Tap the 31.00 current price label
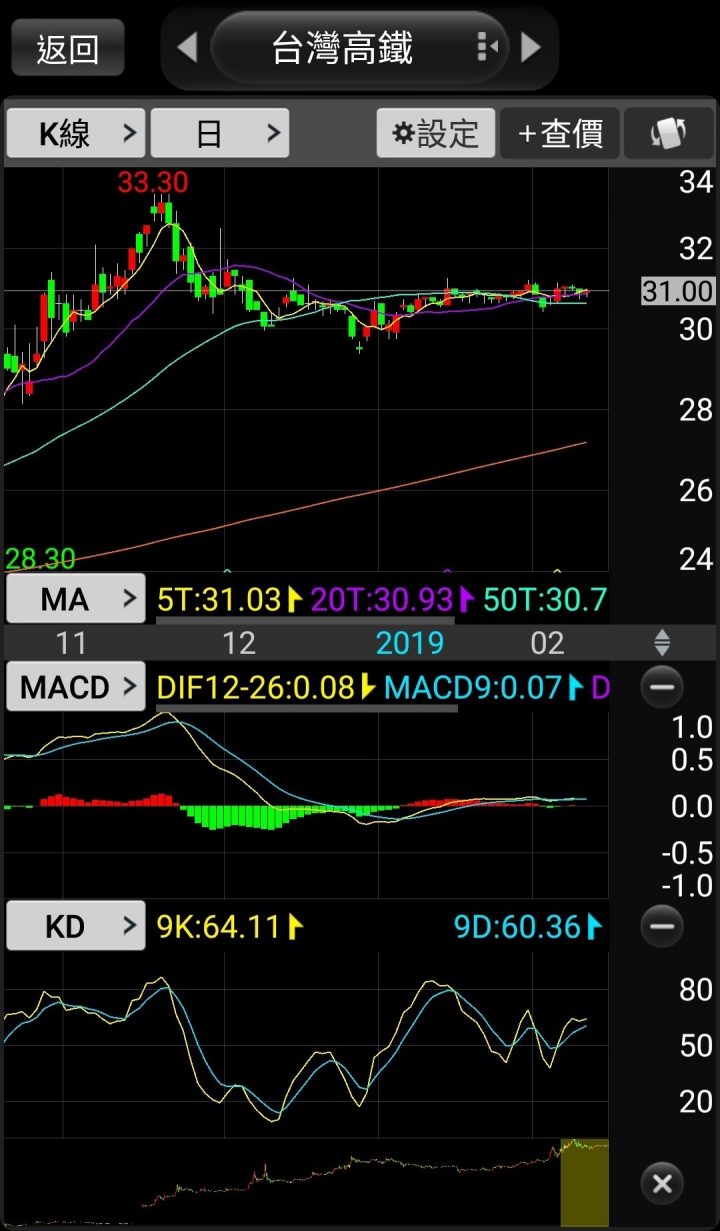 (x=677, y=292)
